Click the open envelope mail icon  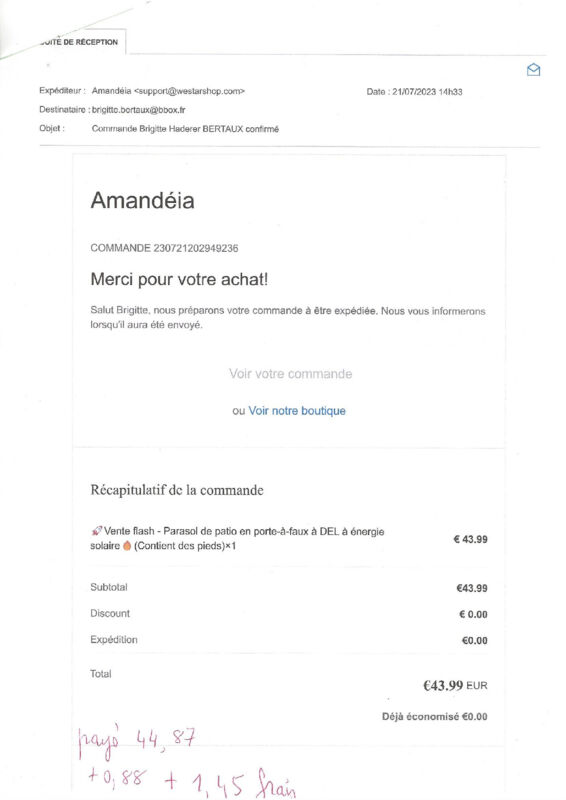[533, 70]
